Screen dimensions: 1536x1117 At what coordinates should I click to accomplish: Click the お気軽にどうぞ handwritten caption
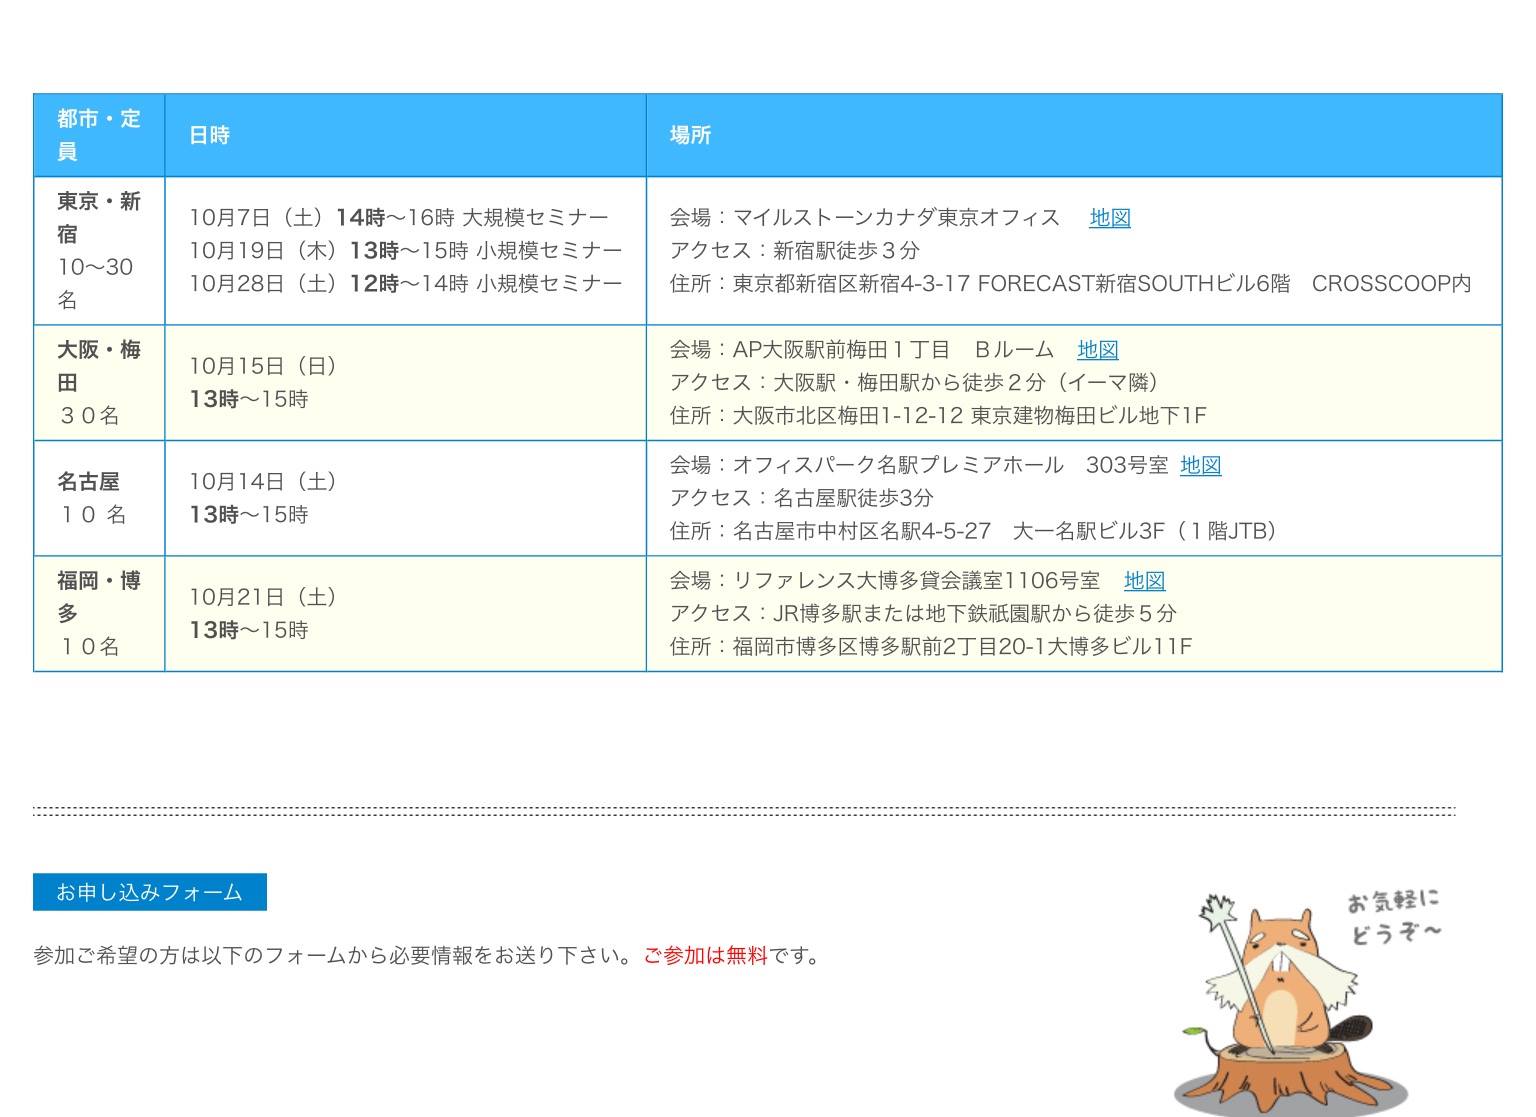1394,917
